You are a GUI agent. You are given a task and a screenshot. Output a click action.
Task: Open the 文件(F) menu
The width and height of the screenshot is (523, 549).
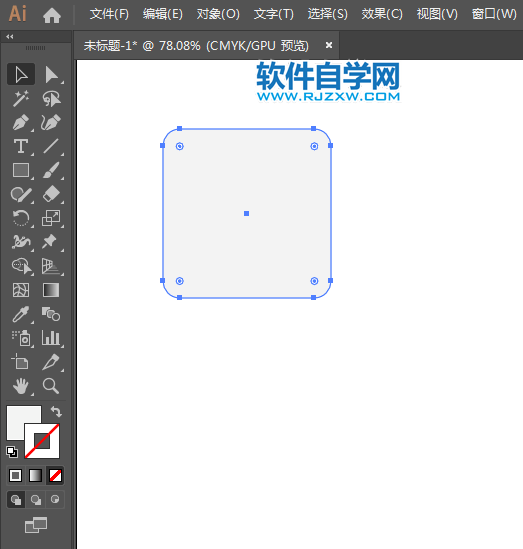point(109,14)
